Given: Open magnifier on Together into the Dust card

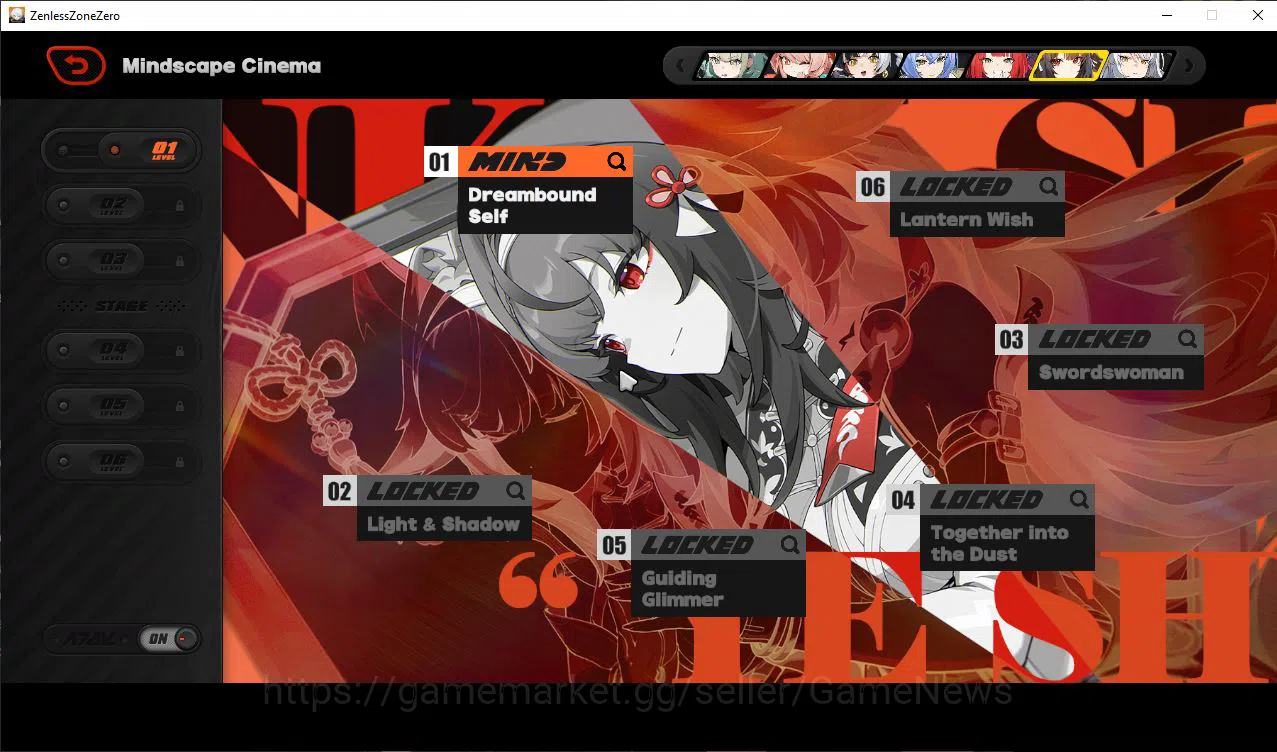Looking at the screenshot, I should click(x=1079, y=499).
